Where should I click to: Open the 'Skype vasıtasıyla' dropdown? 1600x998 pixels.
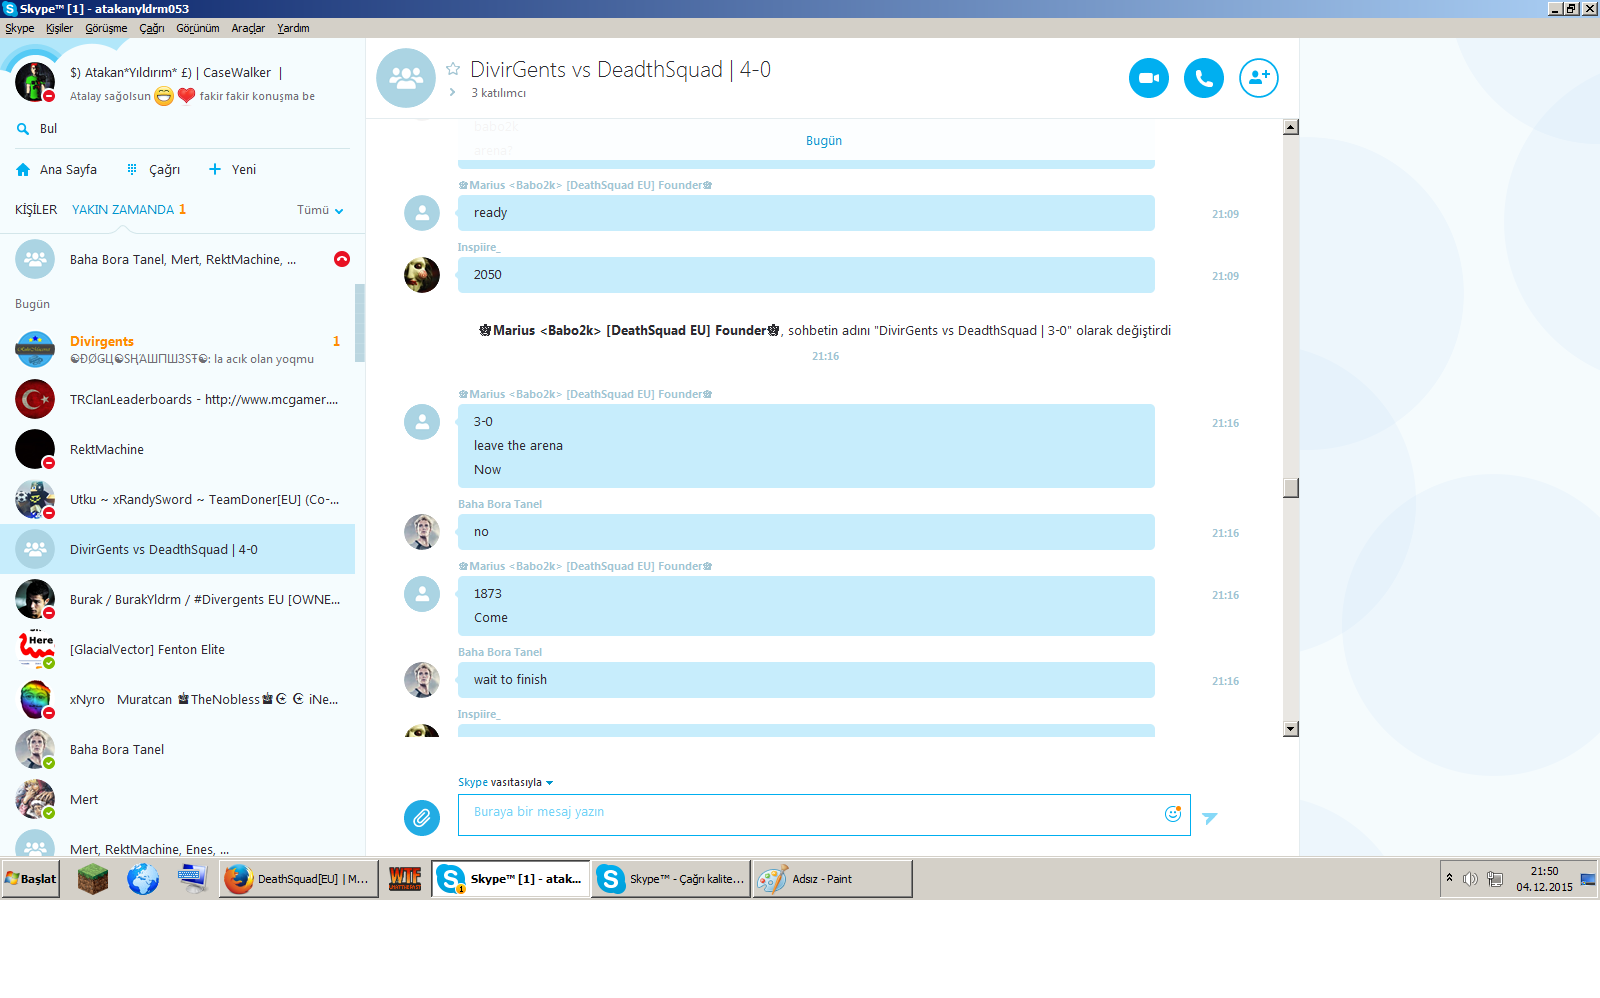tap(506, 782)
